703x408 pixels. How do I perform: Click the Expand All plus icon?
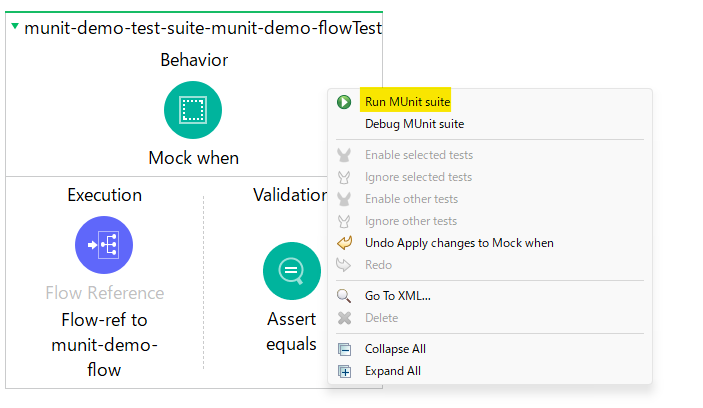(344, 372)
